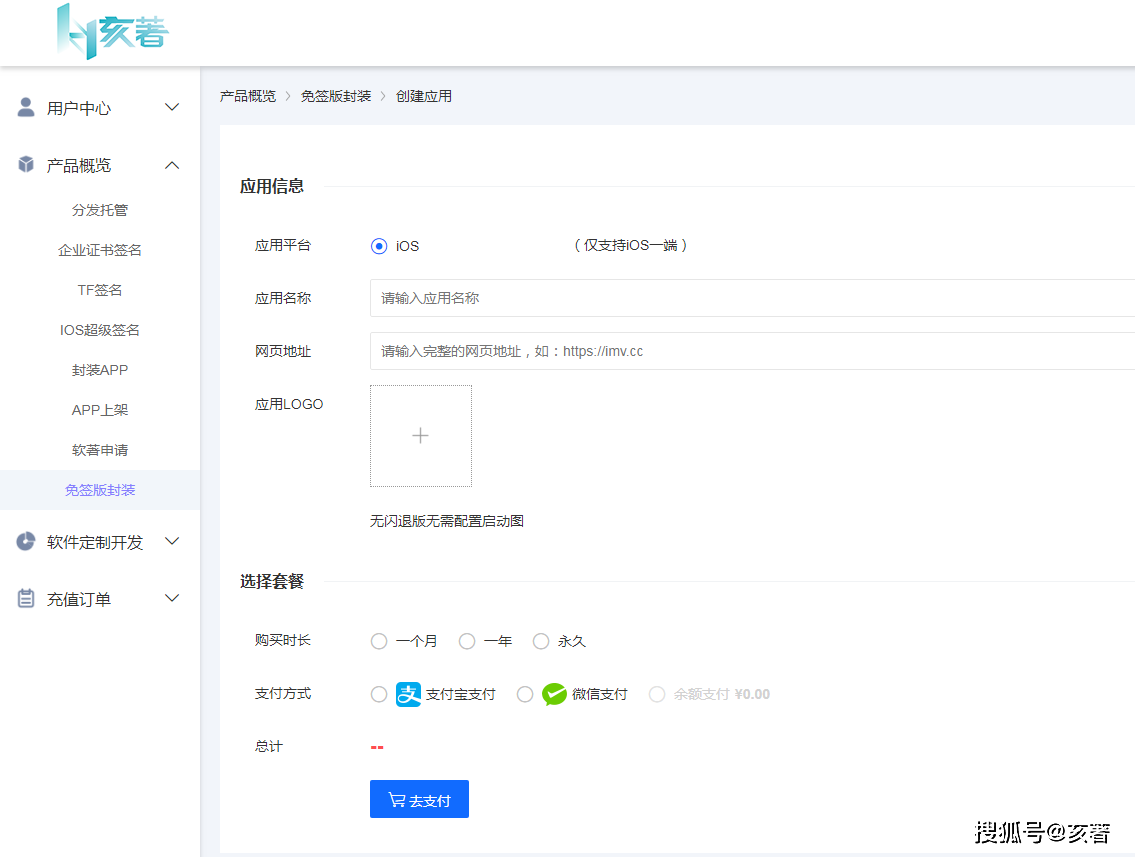This screenshot has width=1135, height=857.
Task: Choose 永久 purchase duration
Action: (541, 641)
